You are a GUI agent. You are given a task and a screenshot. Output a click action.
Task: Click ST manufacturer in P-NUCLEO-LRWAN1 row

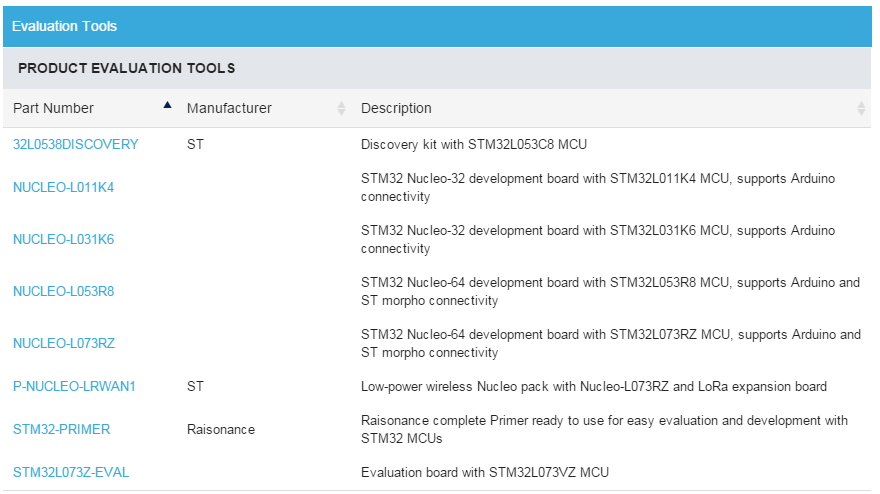pos(195,387)
